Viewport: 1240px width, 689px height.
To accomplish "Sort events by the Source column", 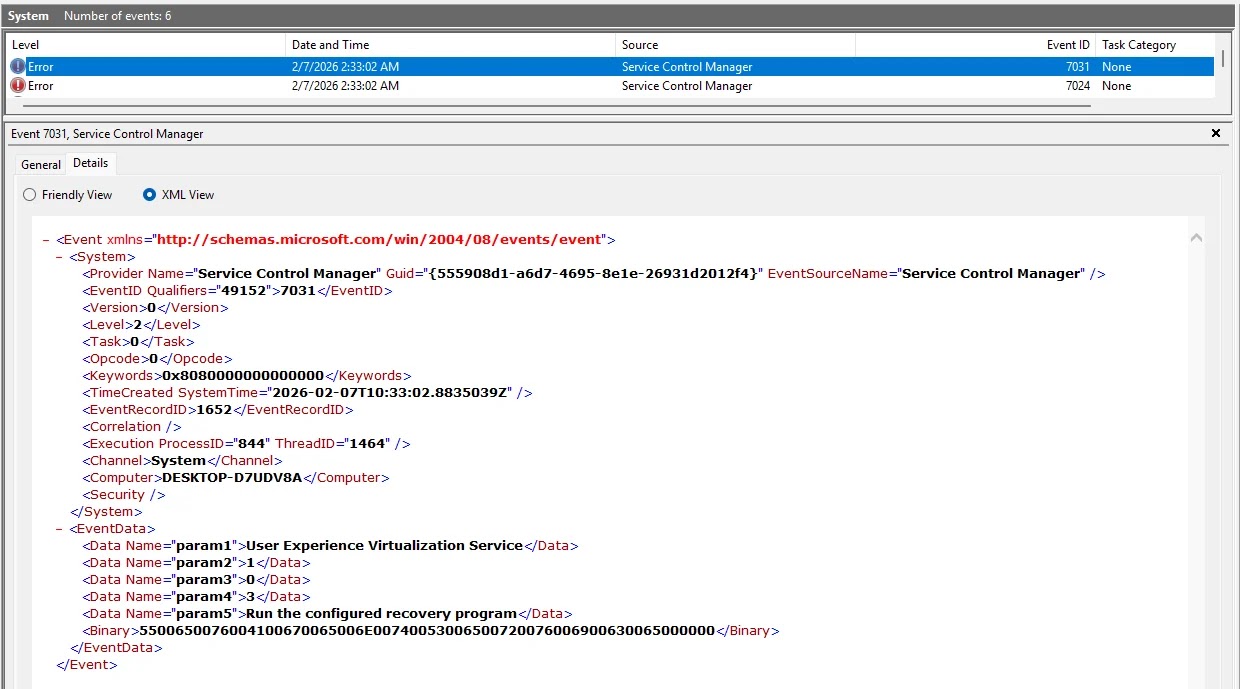I will (x=735, y=45).
